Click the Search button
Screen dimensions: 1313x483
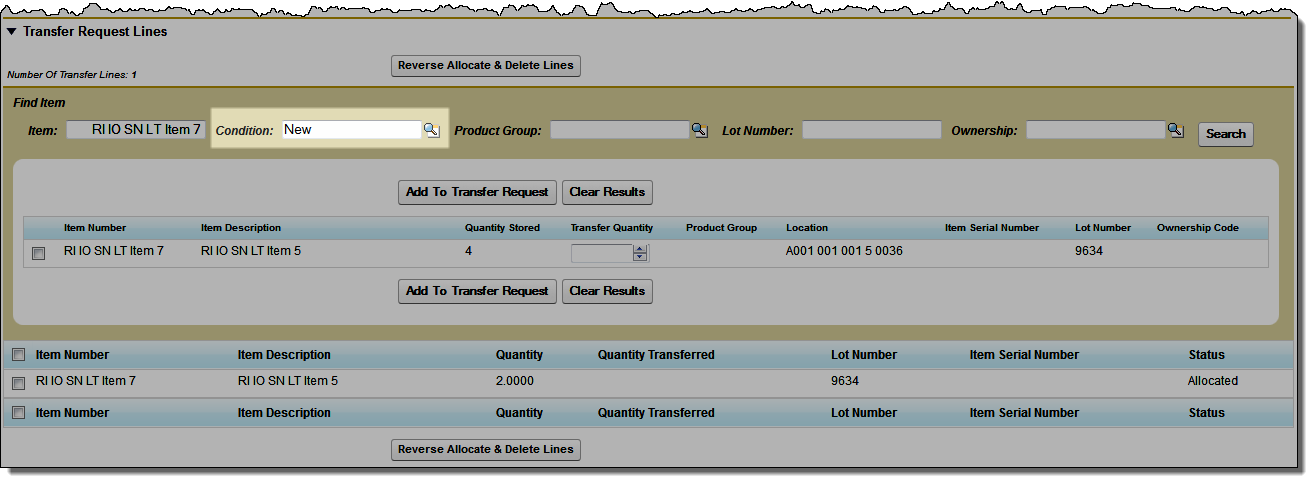pos(1225,134)
